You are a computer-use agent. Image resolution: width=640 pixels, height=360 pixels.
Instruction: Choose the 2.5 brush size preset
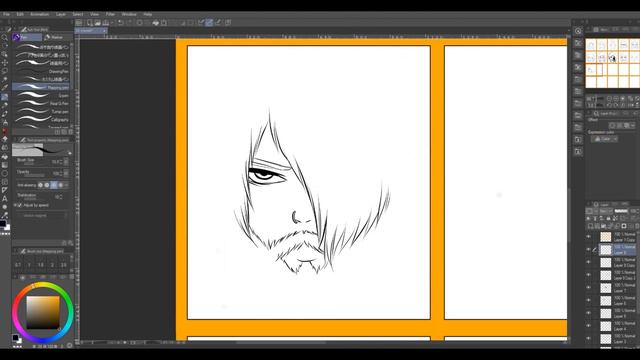click(64, 264)
